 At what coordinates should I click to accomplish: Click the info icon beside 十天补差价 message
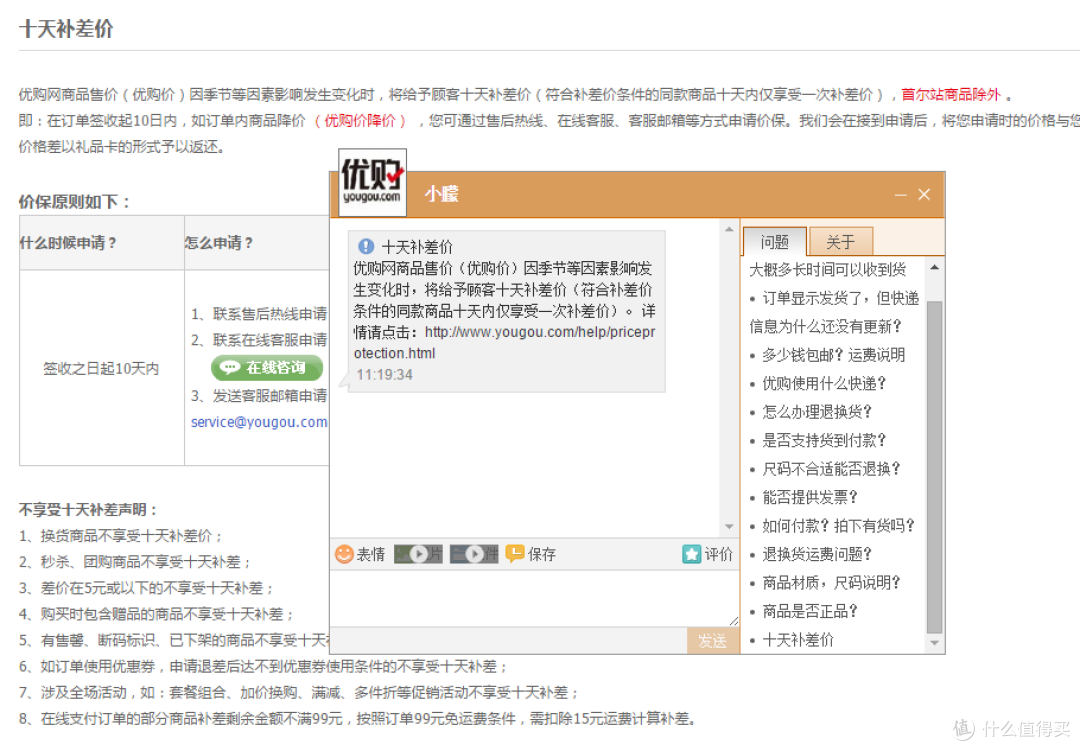coord(366,246)
